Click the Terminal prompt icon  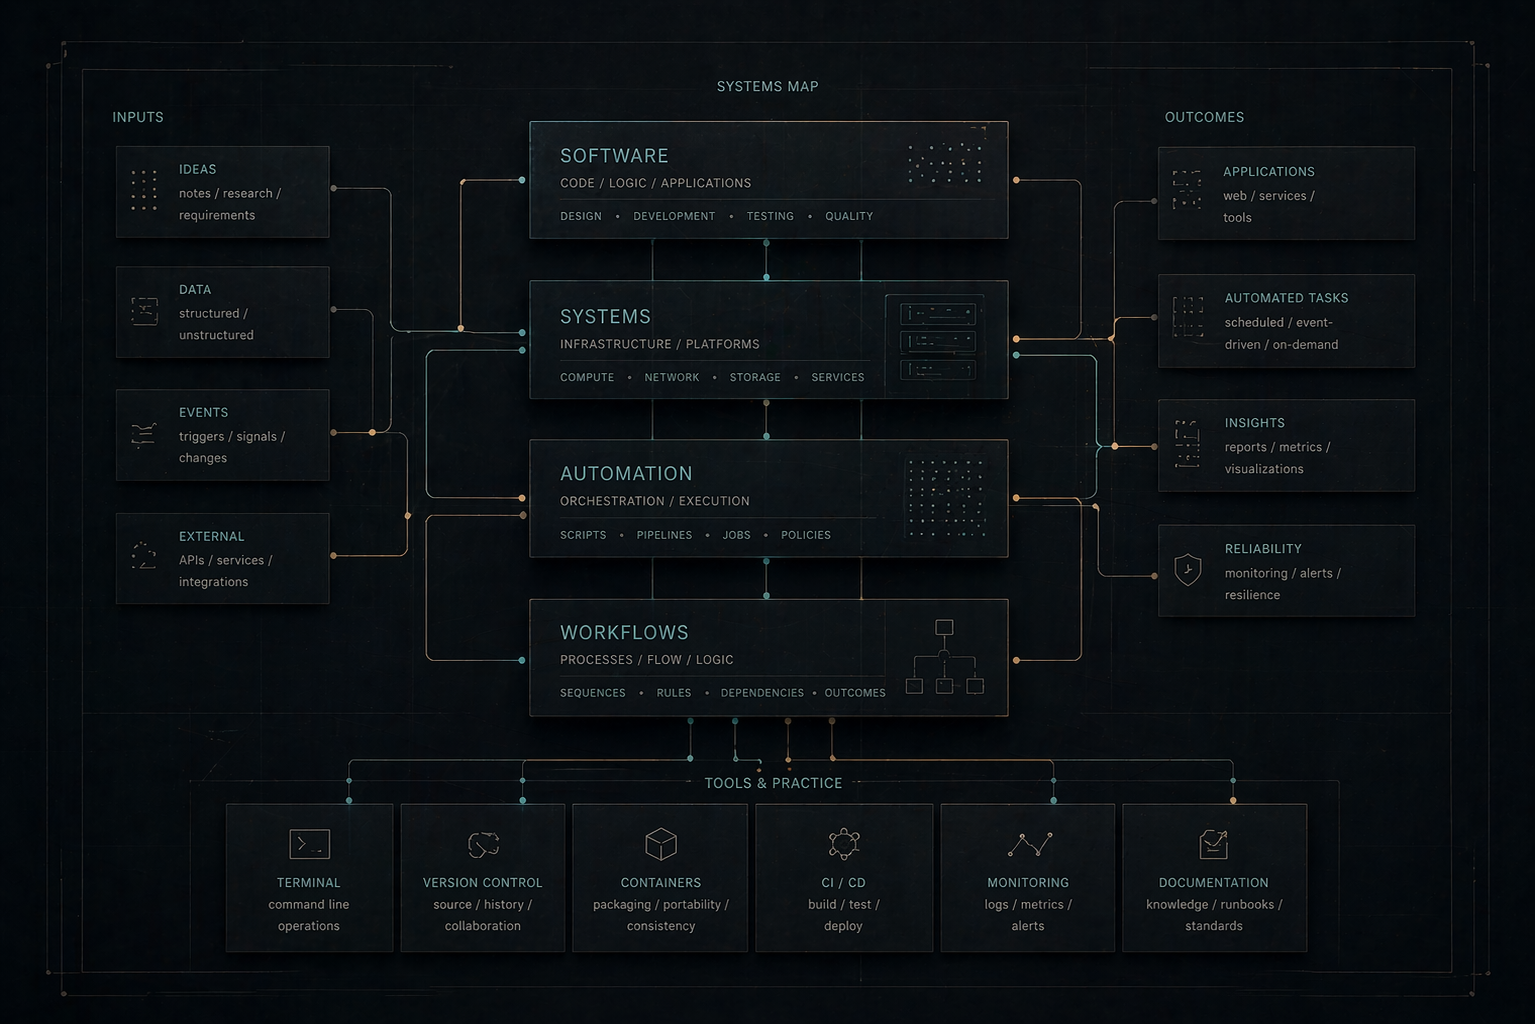coord(309,844)
